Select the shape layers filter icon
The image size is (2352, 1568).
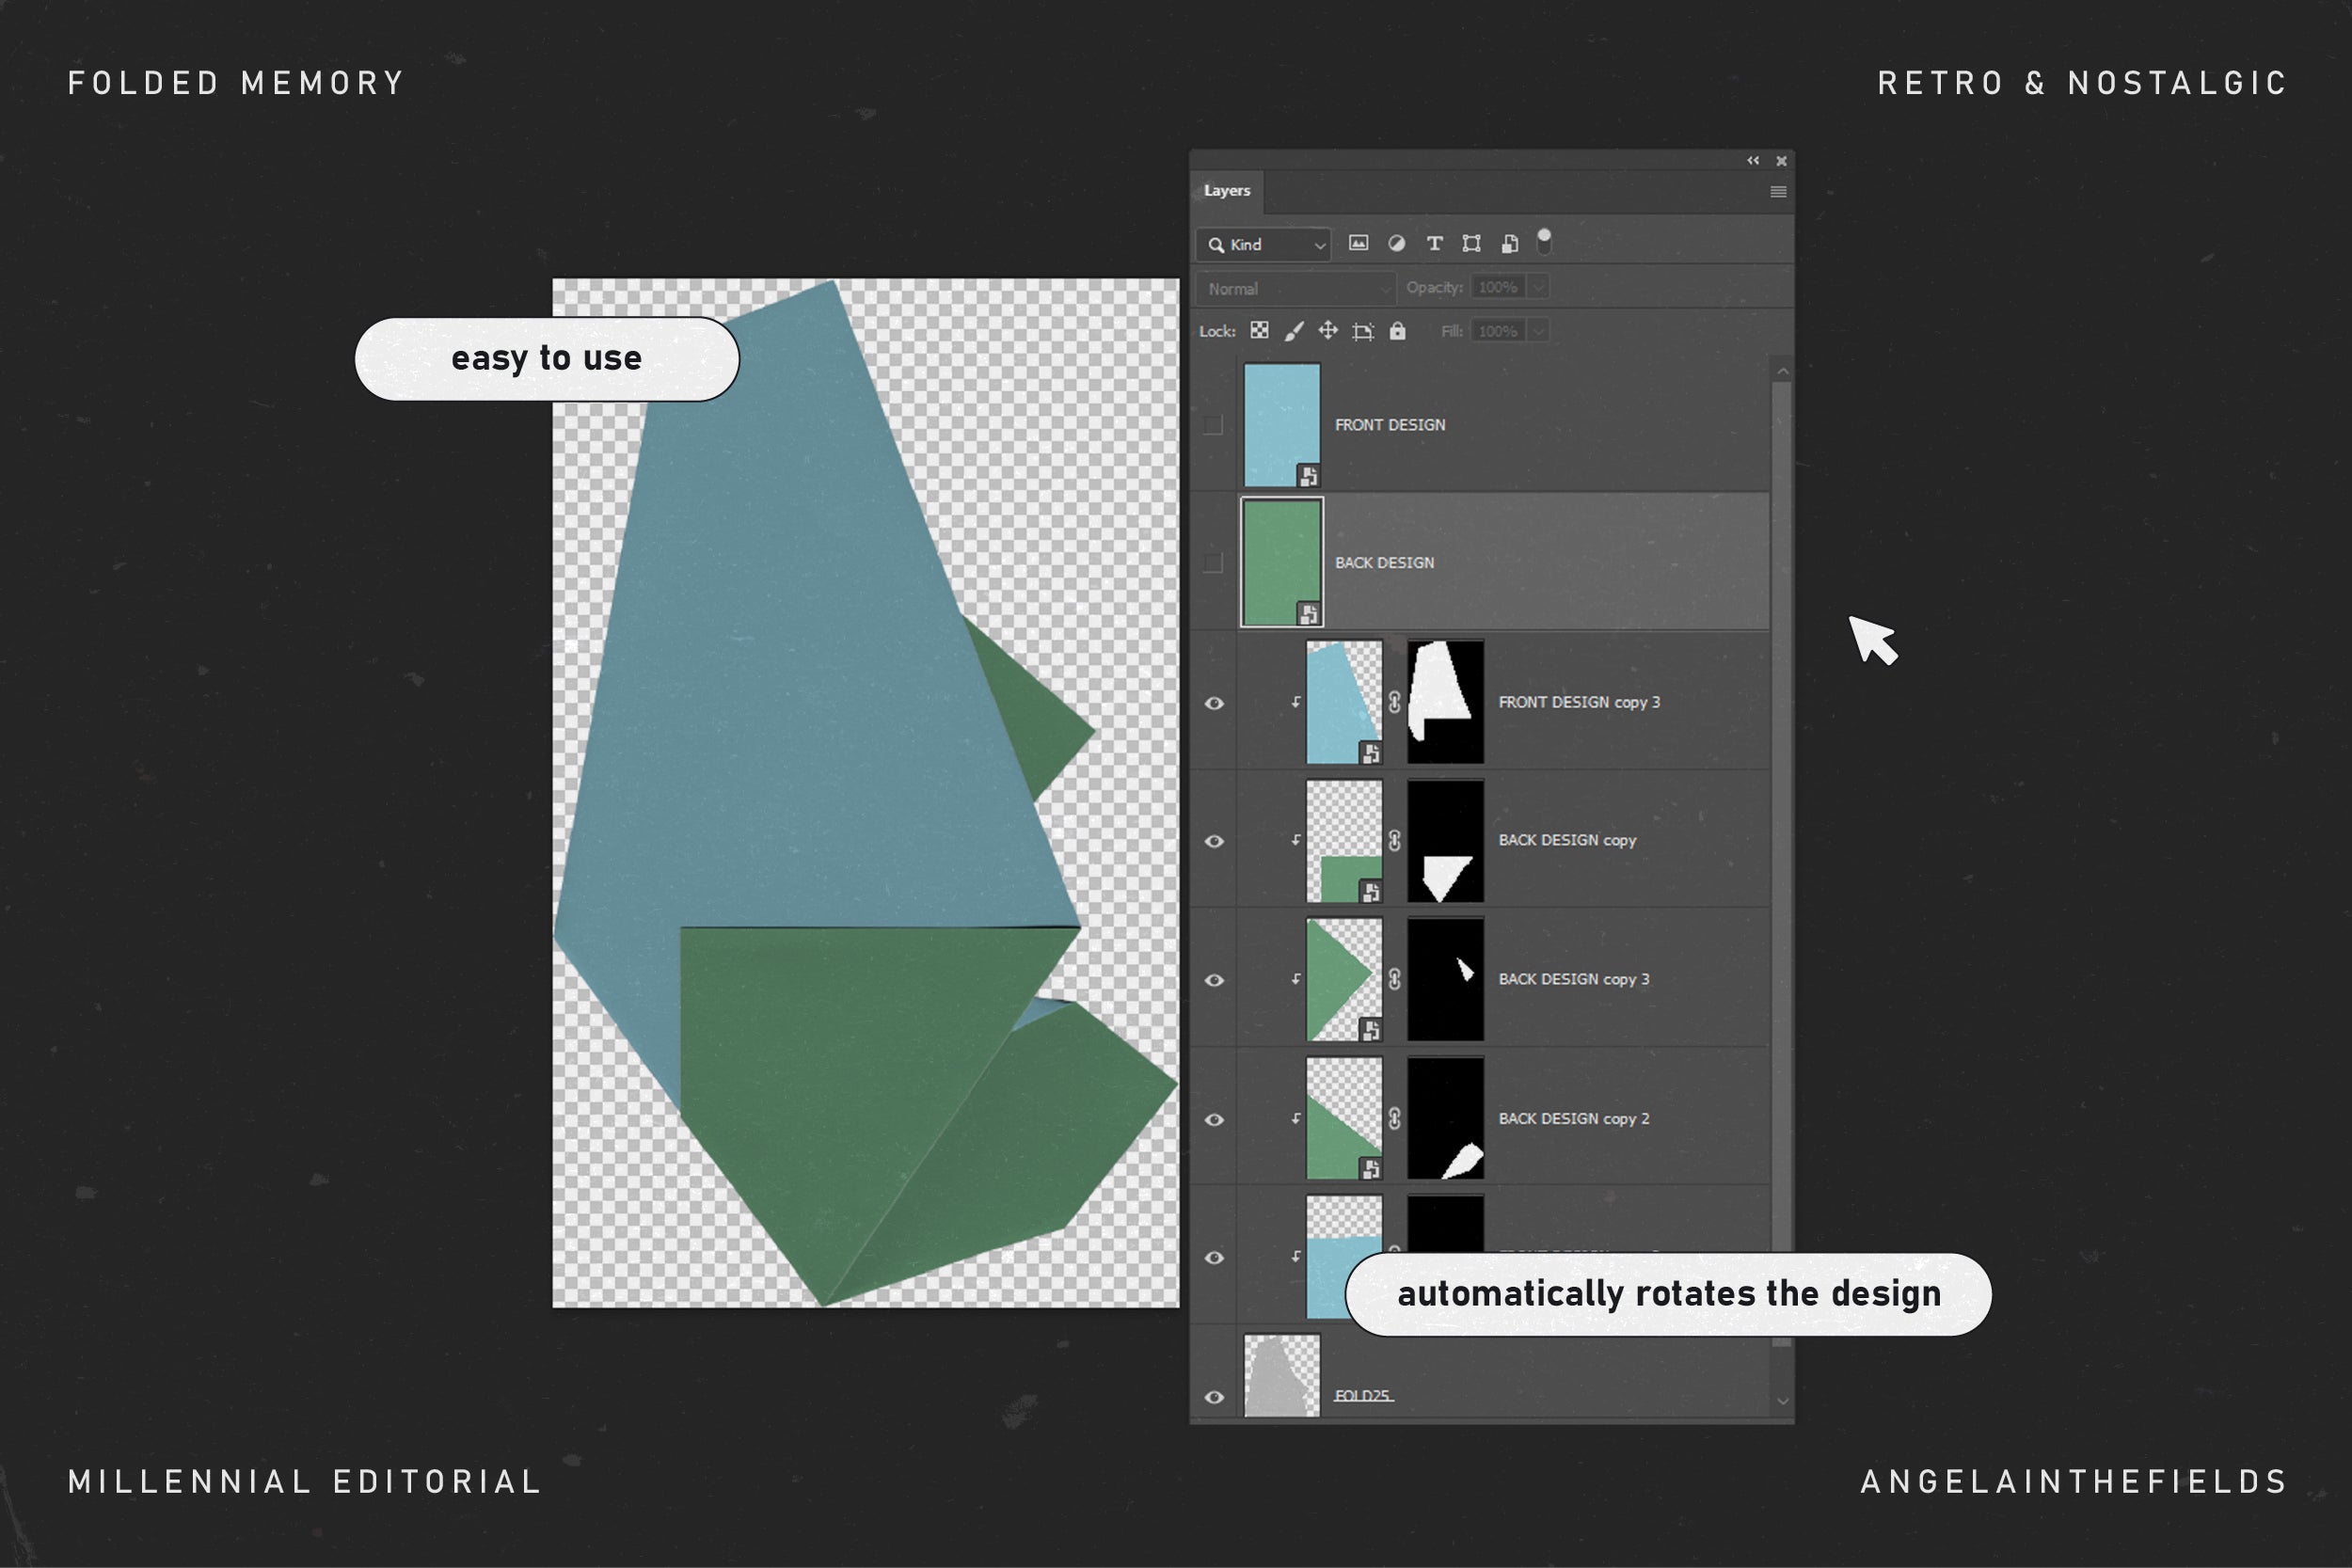point(1473,245)
